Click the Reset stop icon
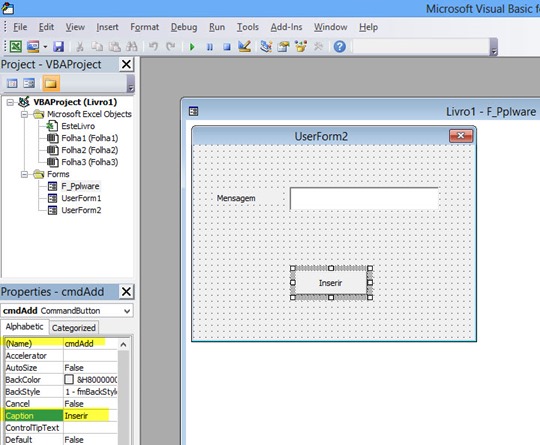 (227, 46)
